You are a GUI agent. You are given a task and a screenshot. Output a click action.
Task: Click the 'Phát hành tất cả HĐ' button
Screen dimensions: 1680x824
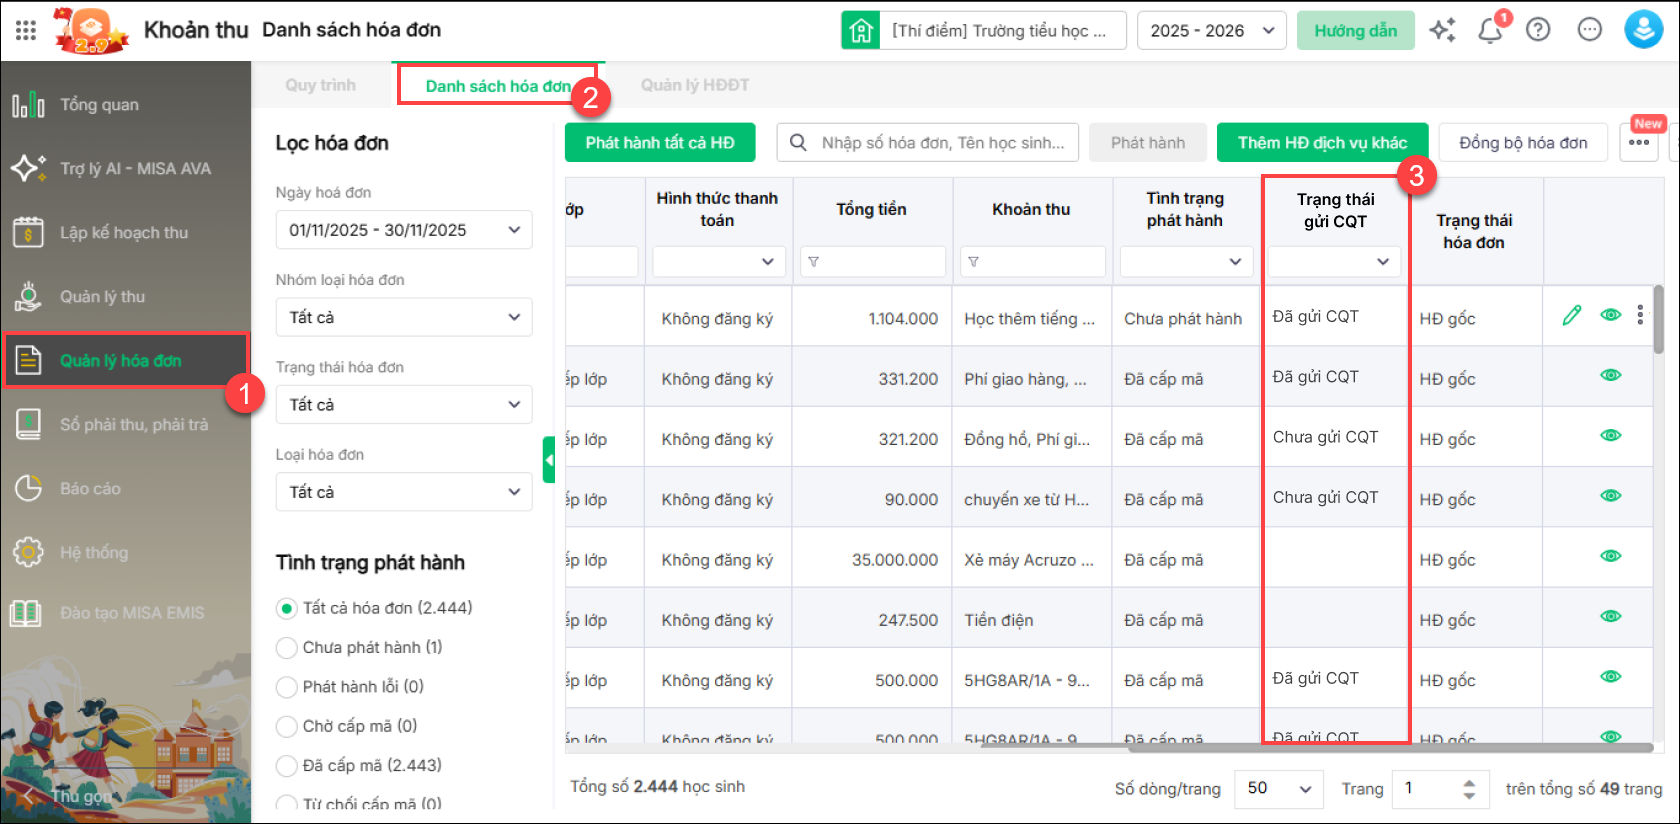(660, 143)
